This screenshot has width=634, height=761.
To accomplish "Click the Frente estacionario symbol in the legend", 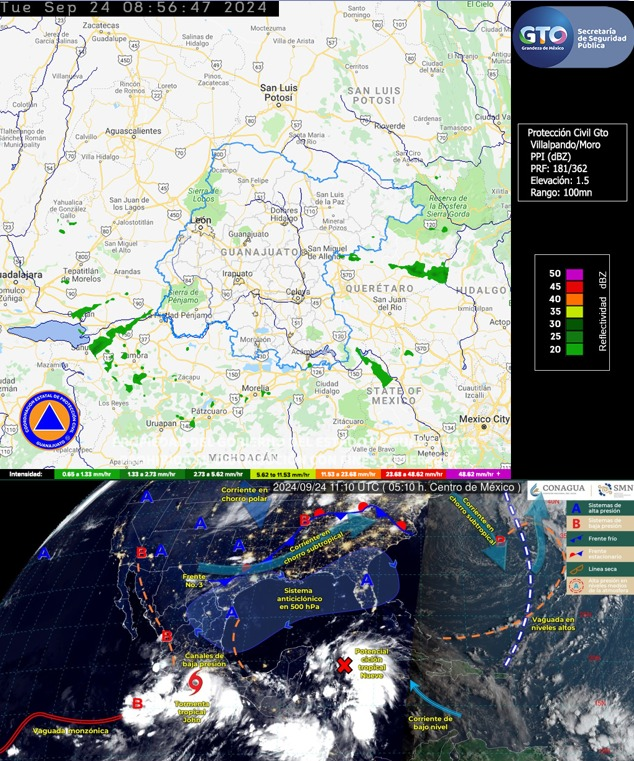I will (x=576, y=554).
